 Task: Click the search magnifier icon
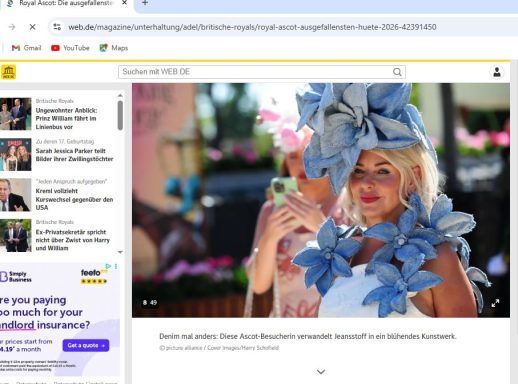click(x=397, y=72)
